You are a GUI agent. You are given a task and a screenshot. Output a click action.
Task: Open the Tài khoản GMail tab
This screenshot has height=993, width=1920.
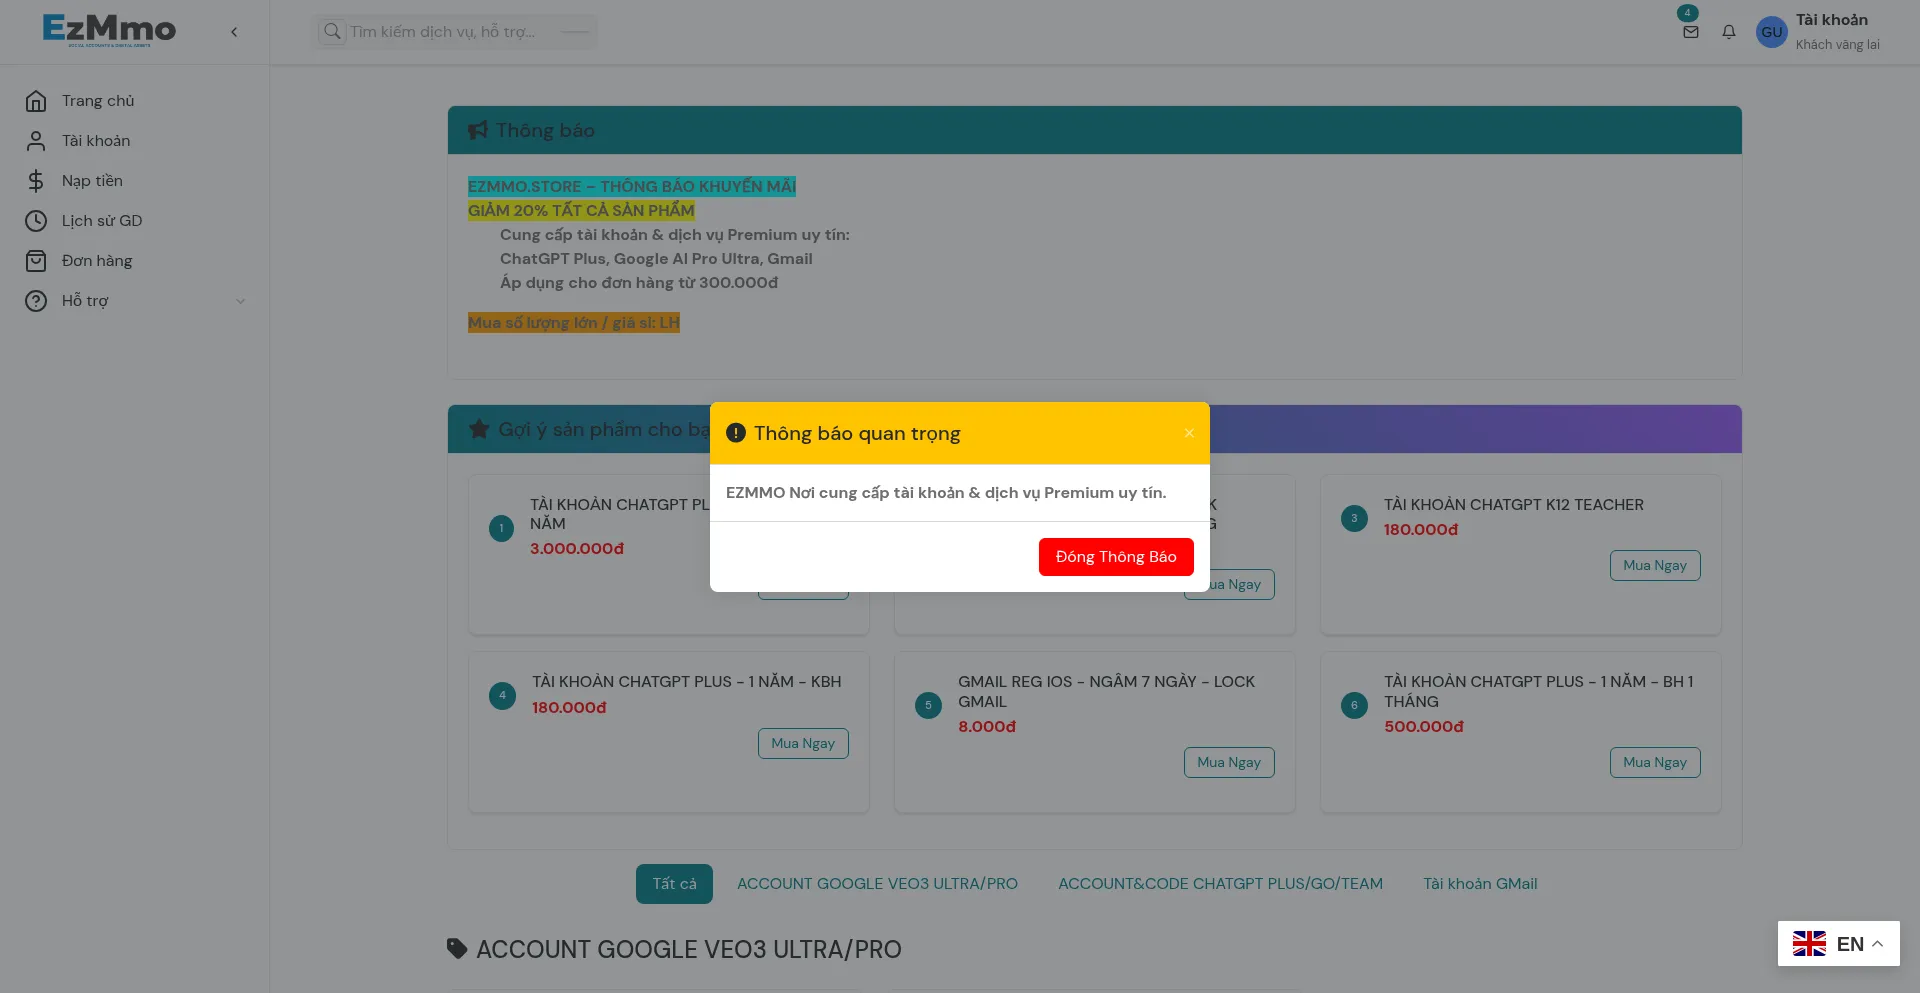coord(1480,884)
